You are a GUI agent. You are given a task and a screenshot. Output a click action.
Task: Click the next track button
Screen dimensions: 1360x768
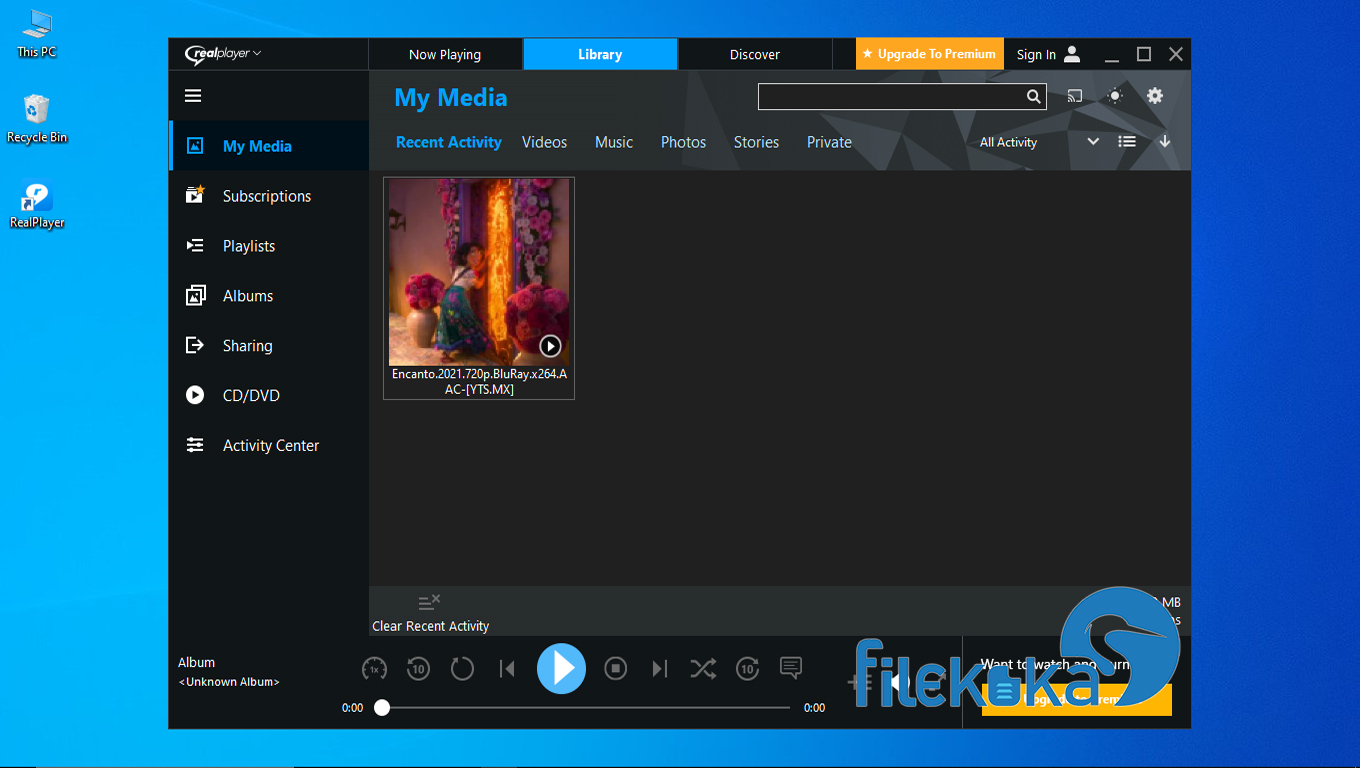pos(659,669)
